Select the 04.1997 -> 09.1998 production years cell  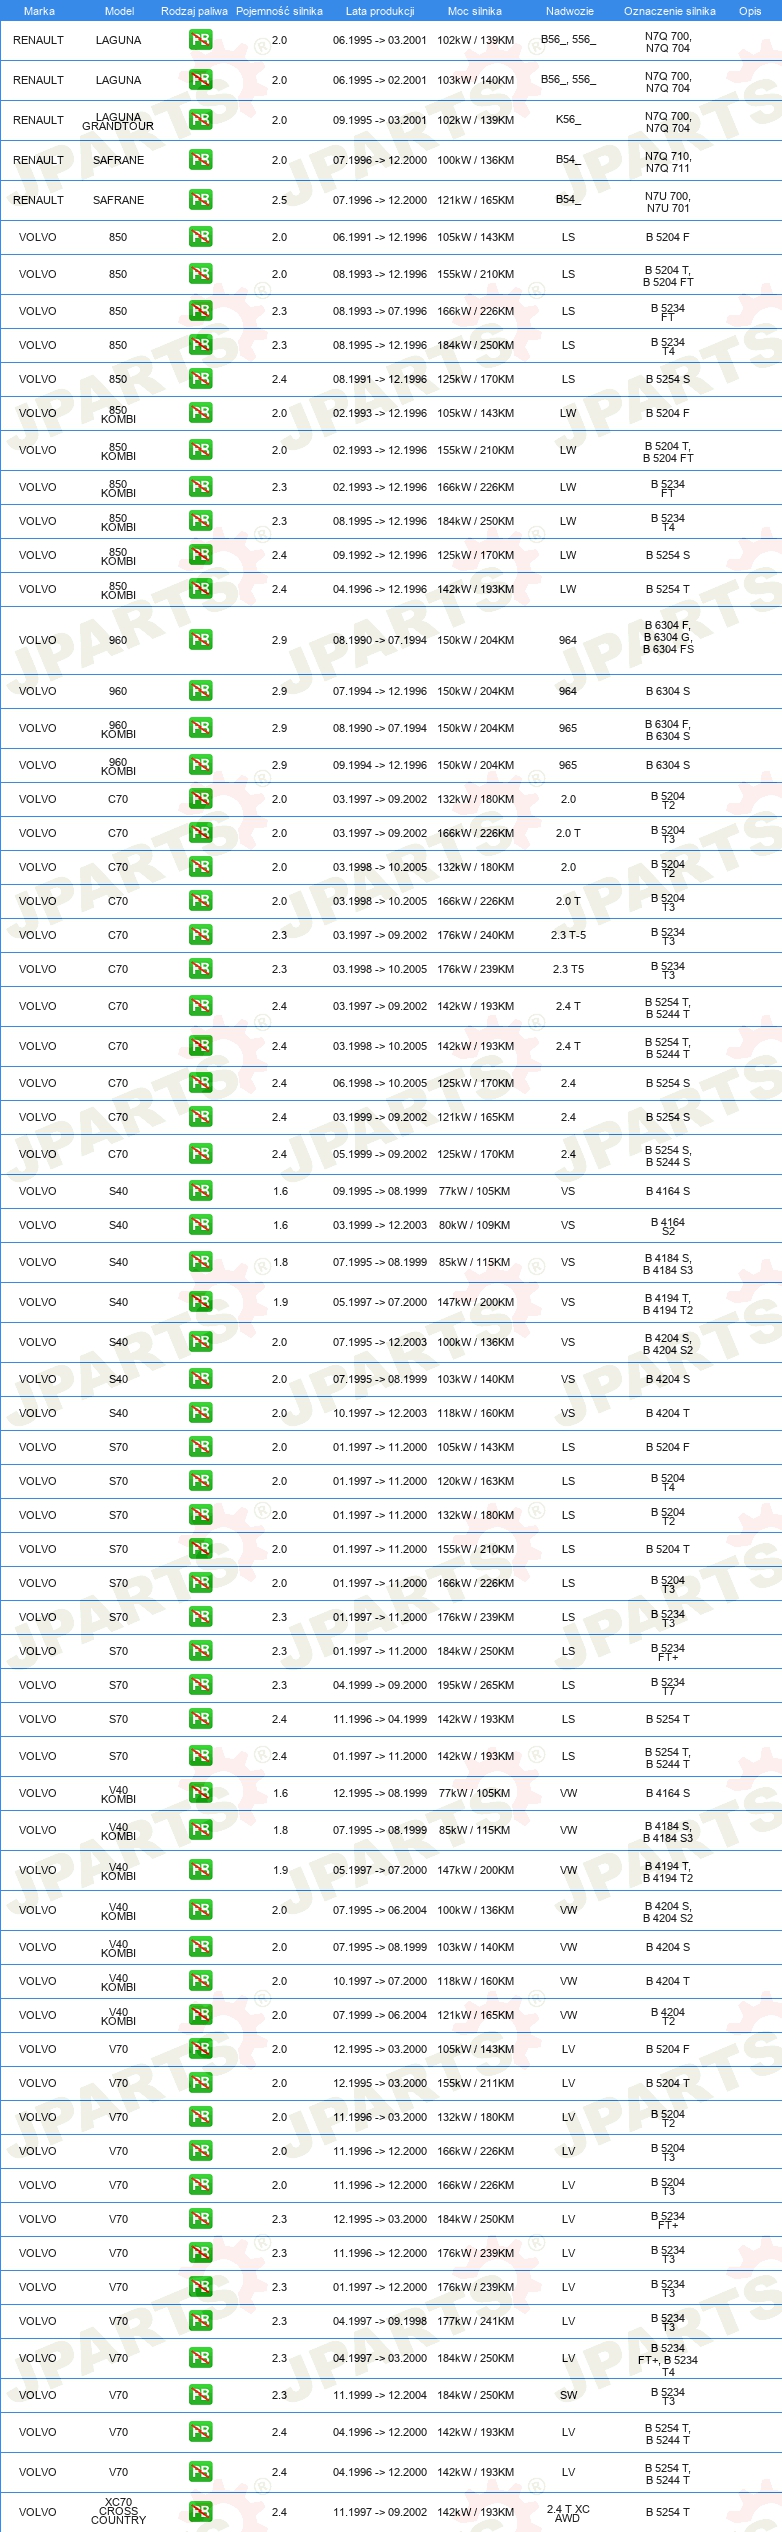380,2321
